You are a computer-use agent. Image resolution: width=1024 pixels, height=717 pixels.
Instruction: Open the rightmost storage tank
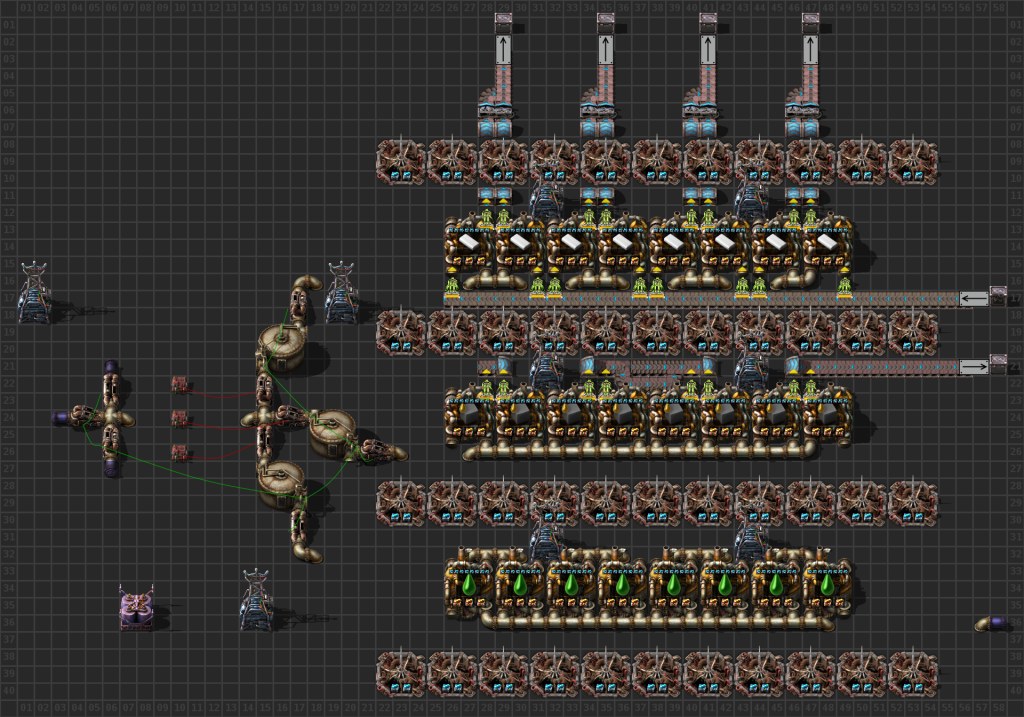pyautogui.click(x=332, y=433)
